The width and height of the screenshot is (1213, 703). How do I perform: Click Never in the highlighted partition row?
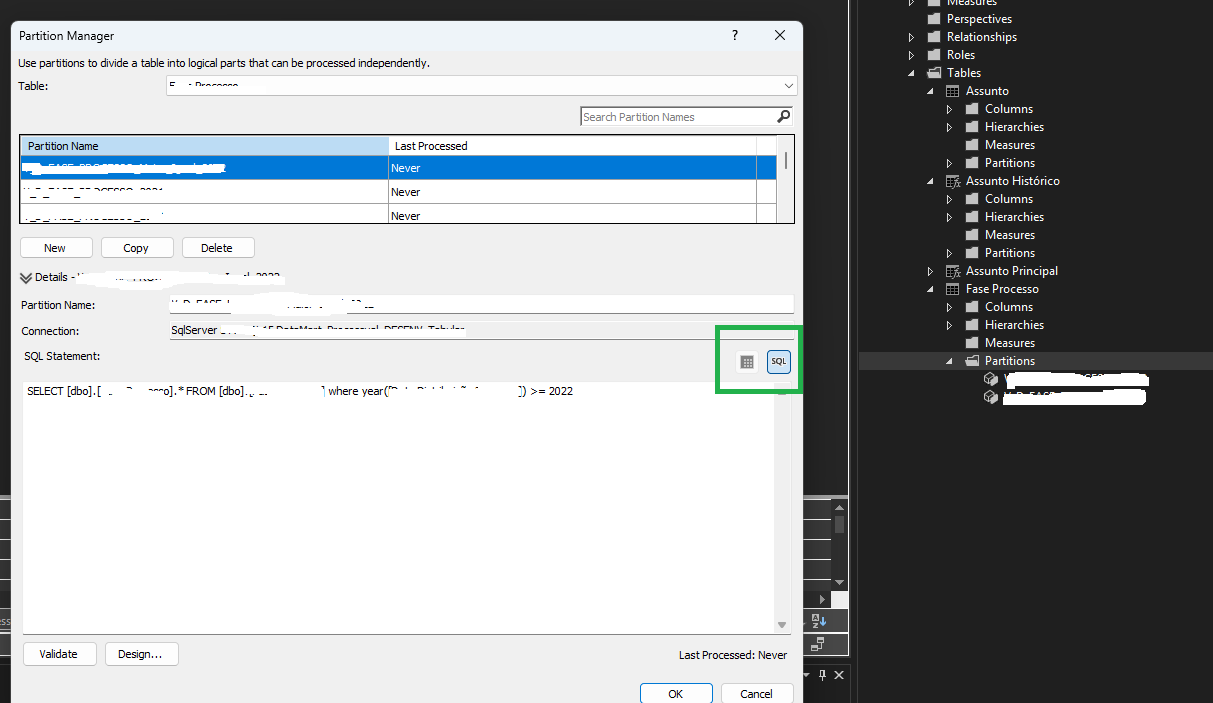406,168
